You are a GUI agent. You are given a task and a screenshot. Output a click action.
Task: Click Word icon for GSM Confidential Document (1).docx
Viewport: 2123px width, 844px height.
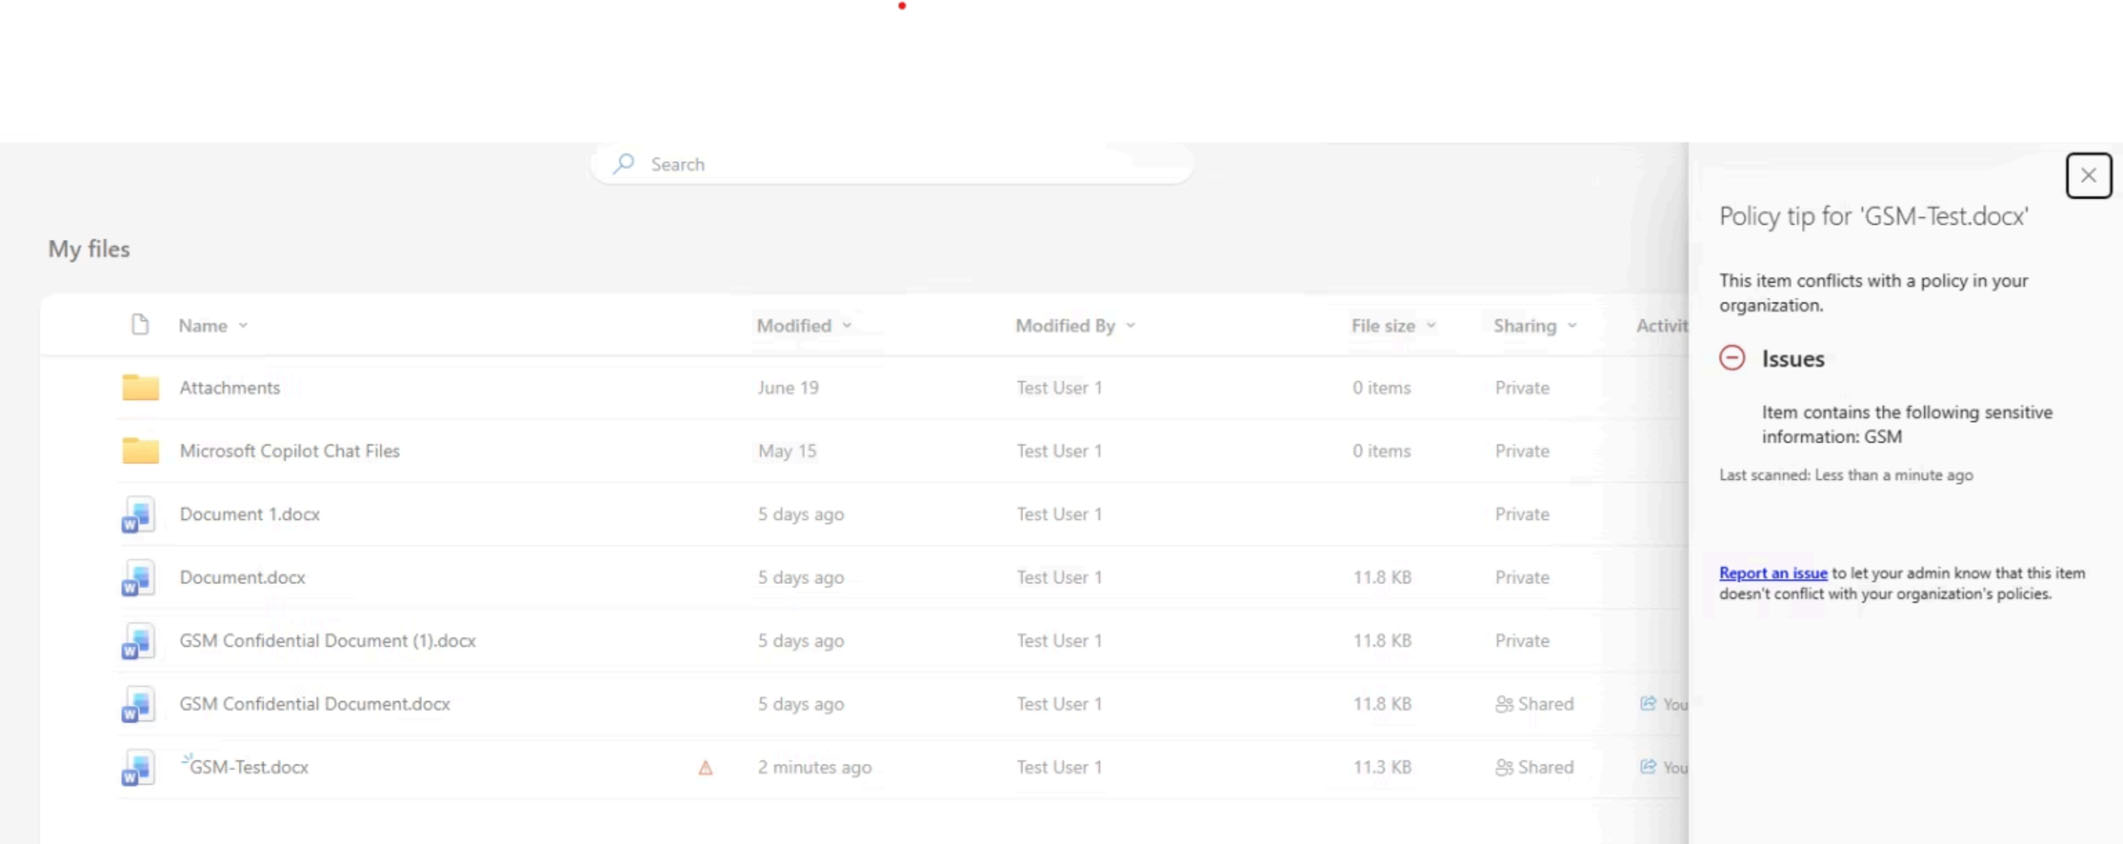pos(138,641)
